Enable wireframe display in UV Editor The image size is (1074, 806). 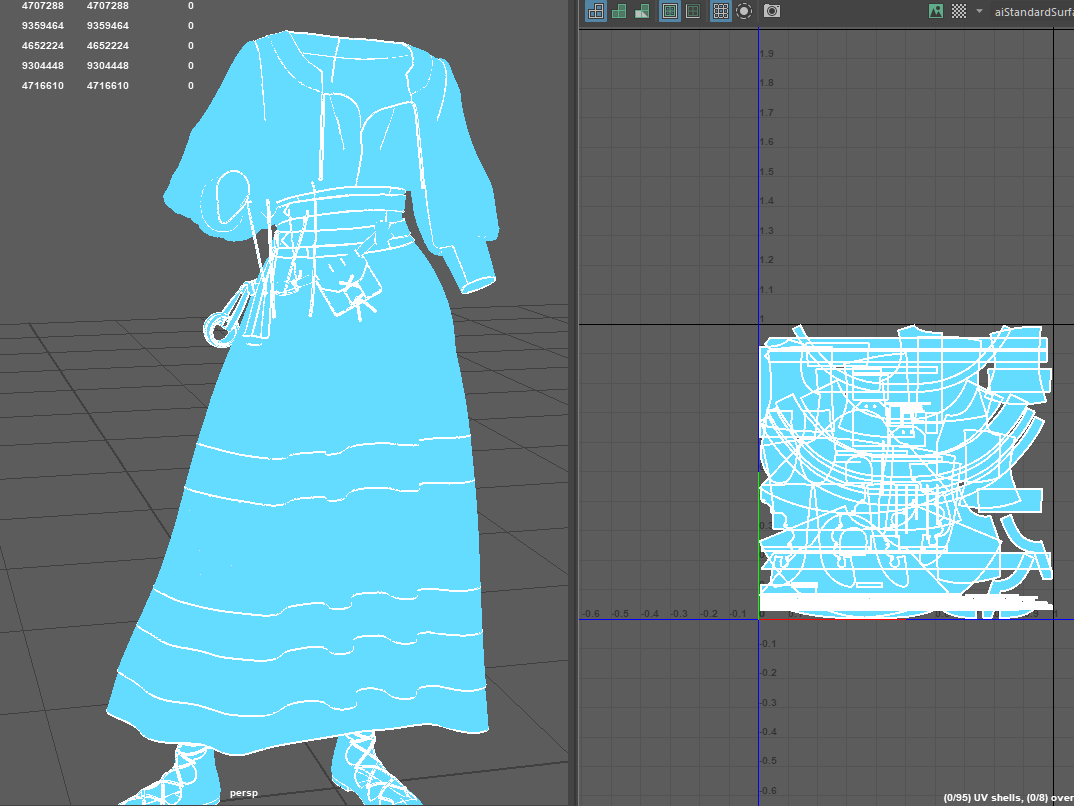click(596, 11)
